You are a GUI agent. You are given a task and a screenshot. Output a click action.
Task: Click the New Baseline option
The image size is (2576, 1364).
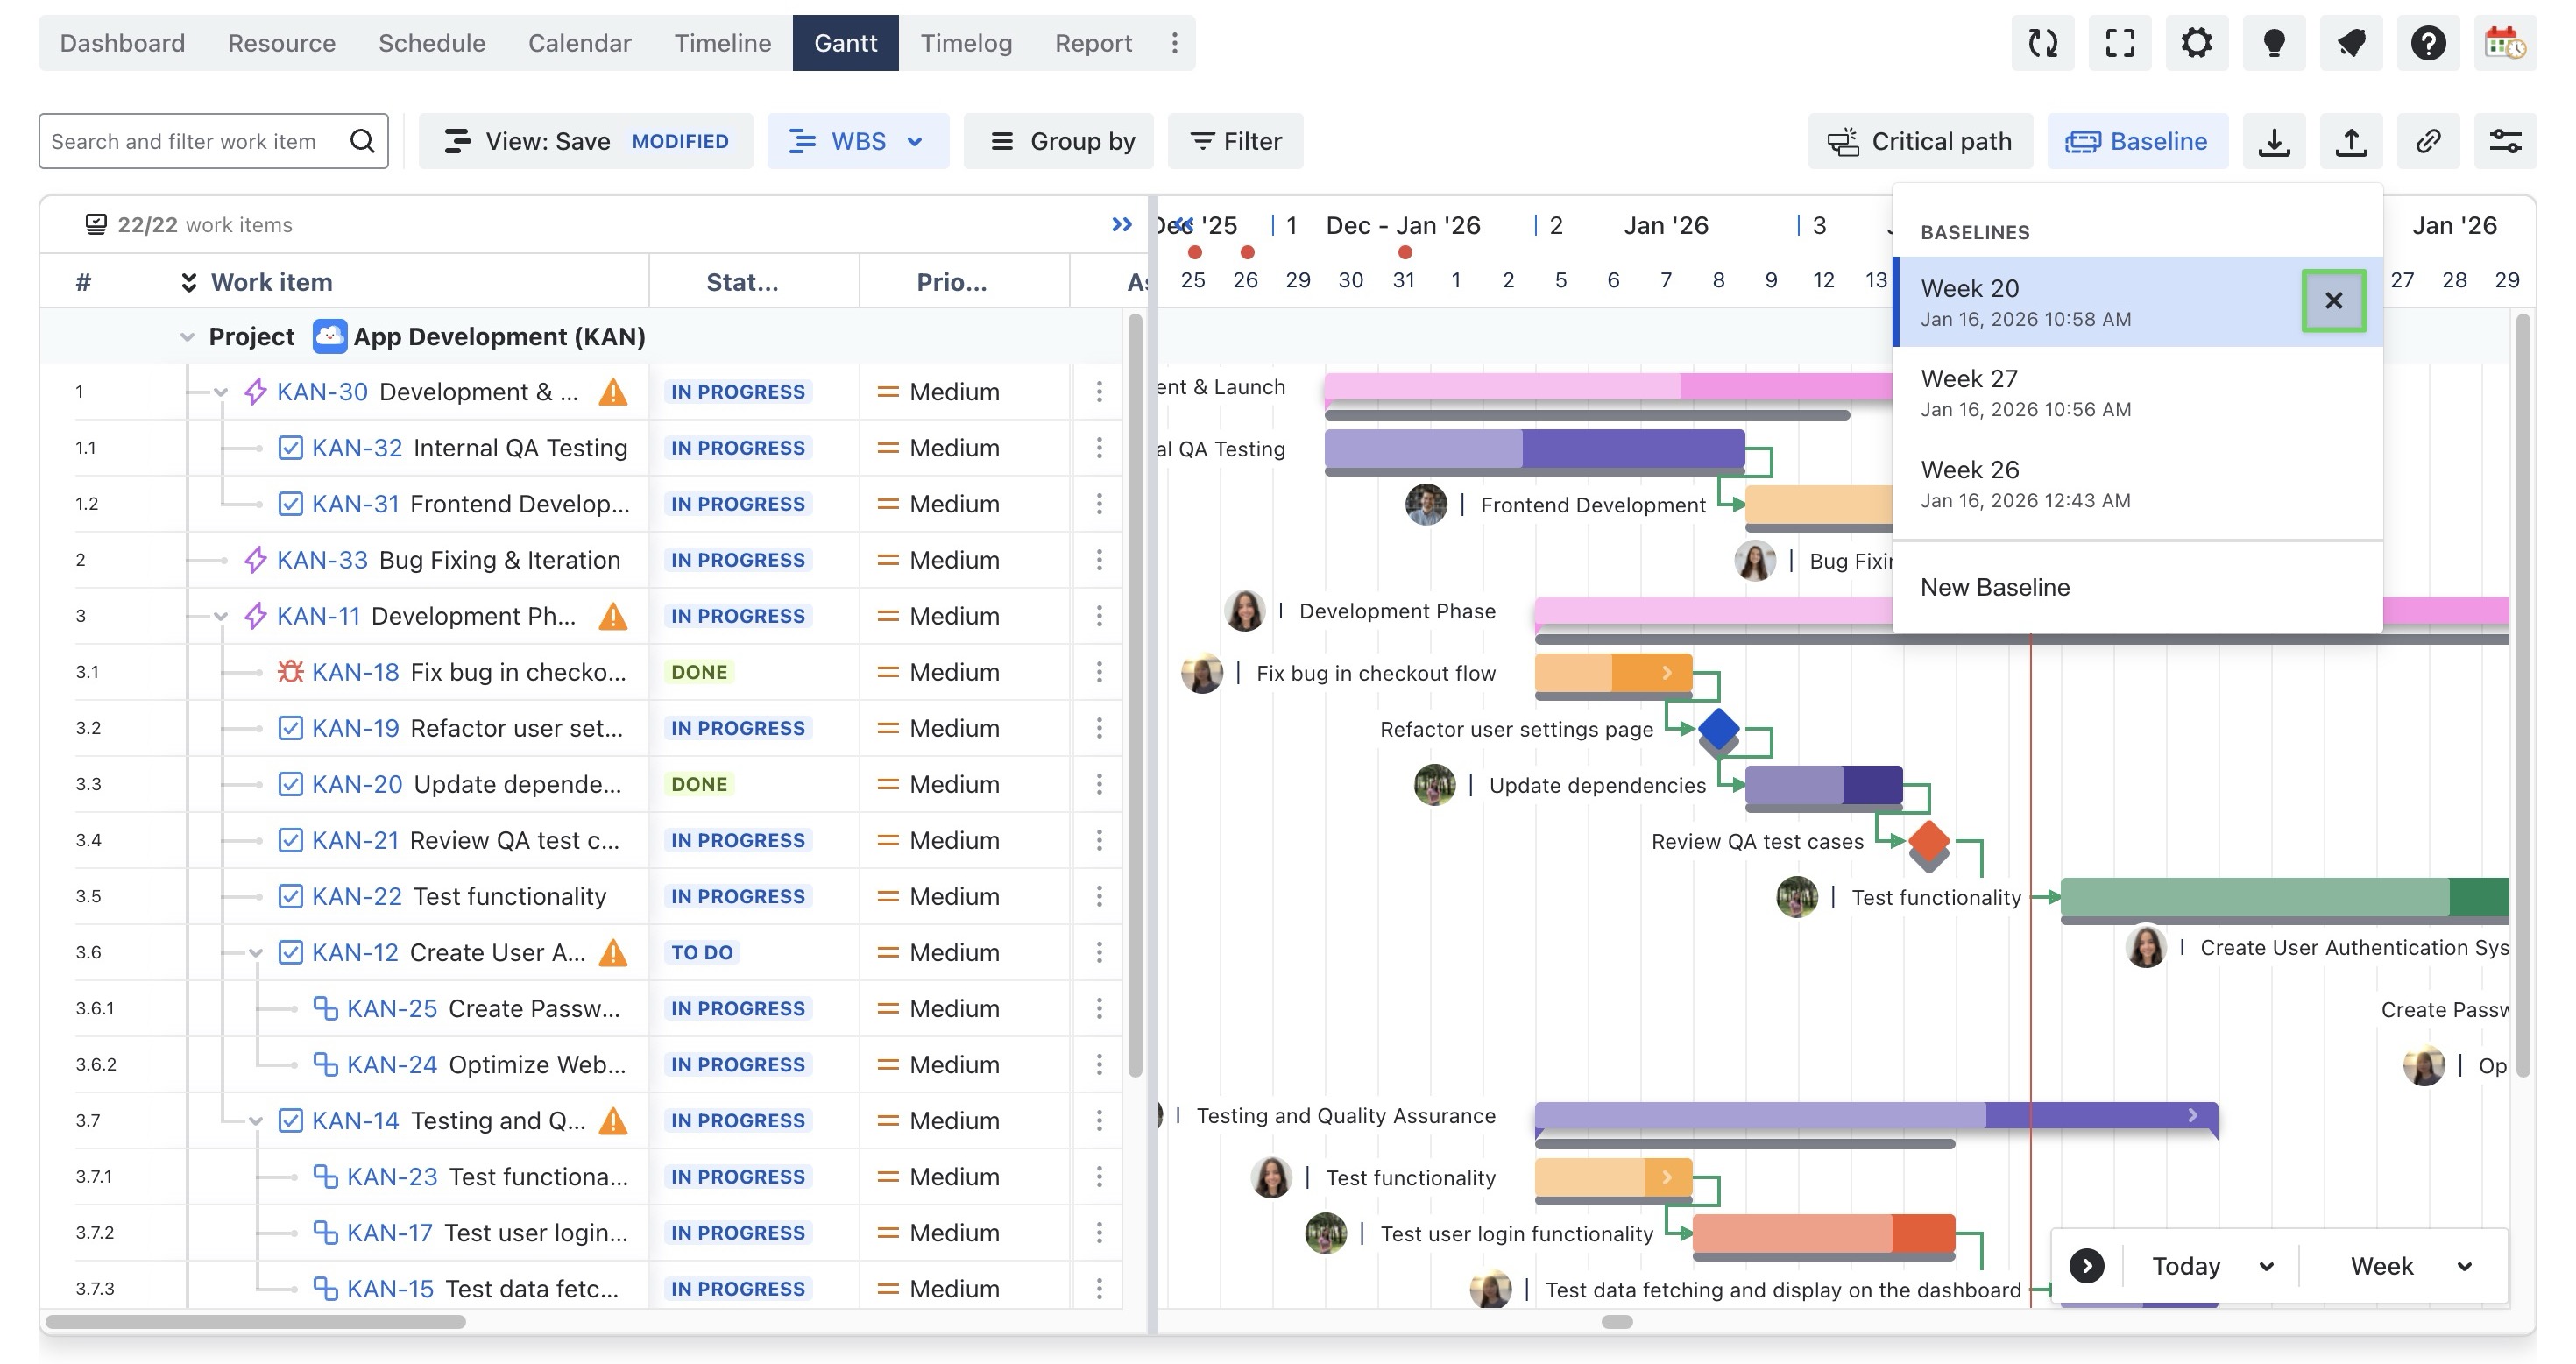pos(1994,587)
